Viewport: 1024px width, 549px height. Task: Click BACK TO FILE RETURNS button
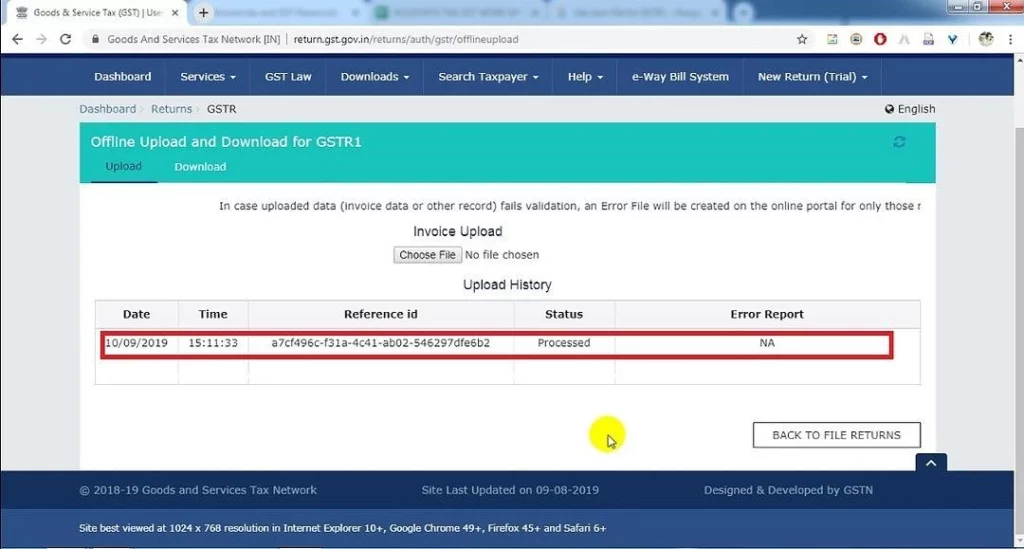pyautogui.click(x=836, y=435)
